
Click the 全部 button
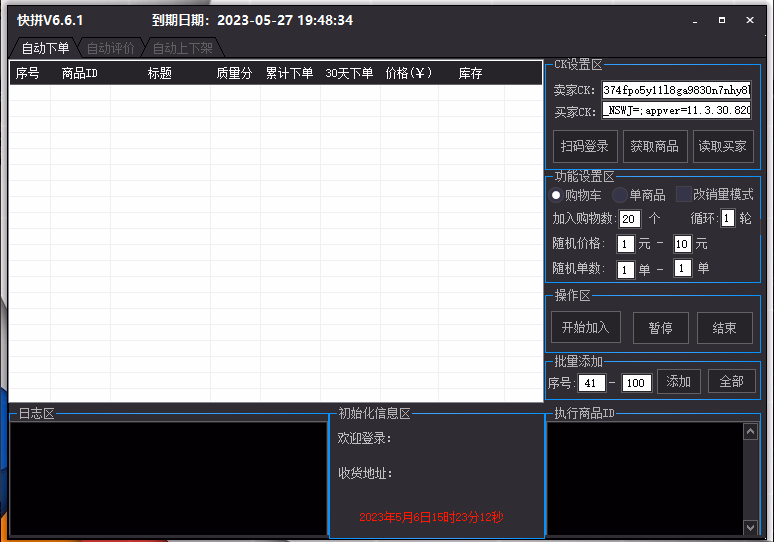click(732, 382)
